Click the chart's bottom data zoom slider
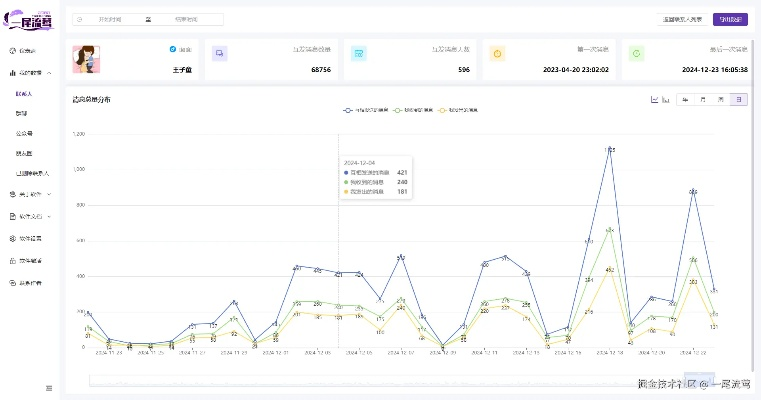This screenshot has width=761, height=400. (x=418, y=380)
